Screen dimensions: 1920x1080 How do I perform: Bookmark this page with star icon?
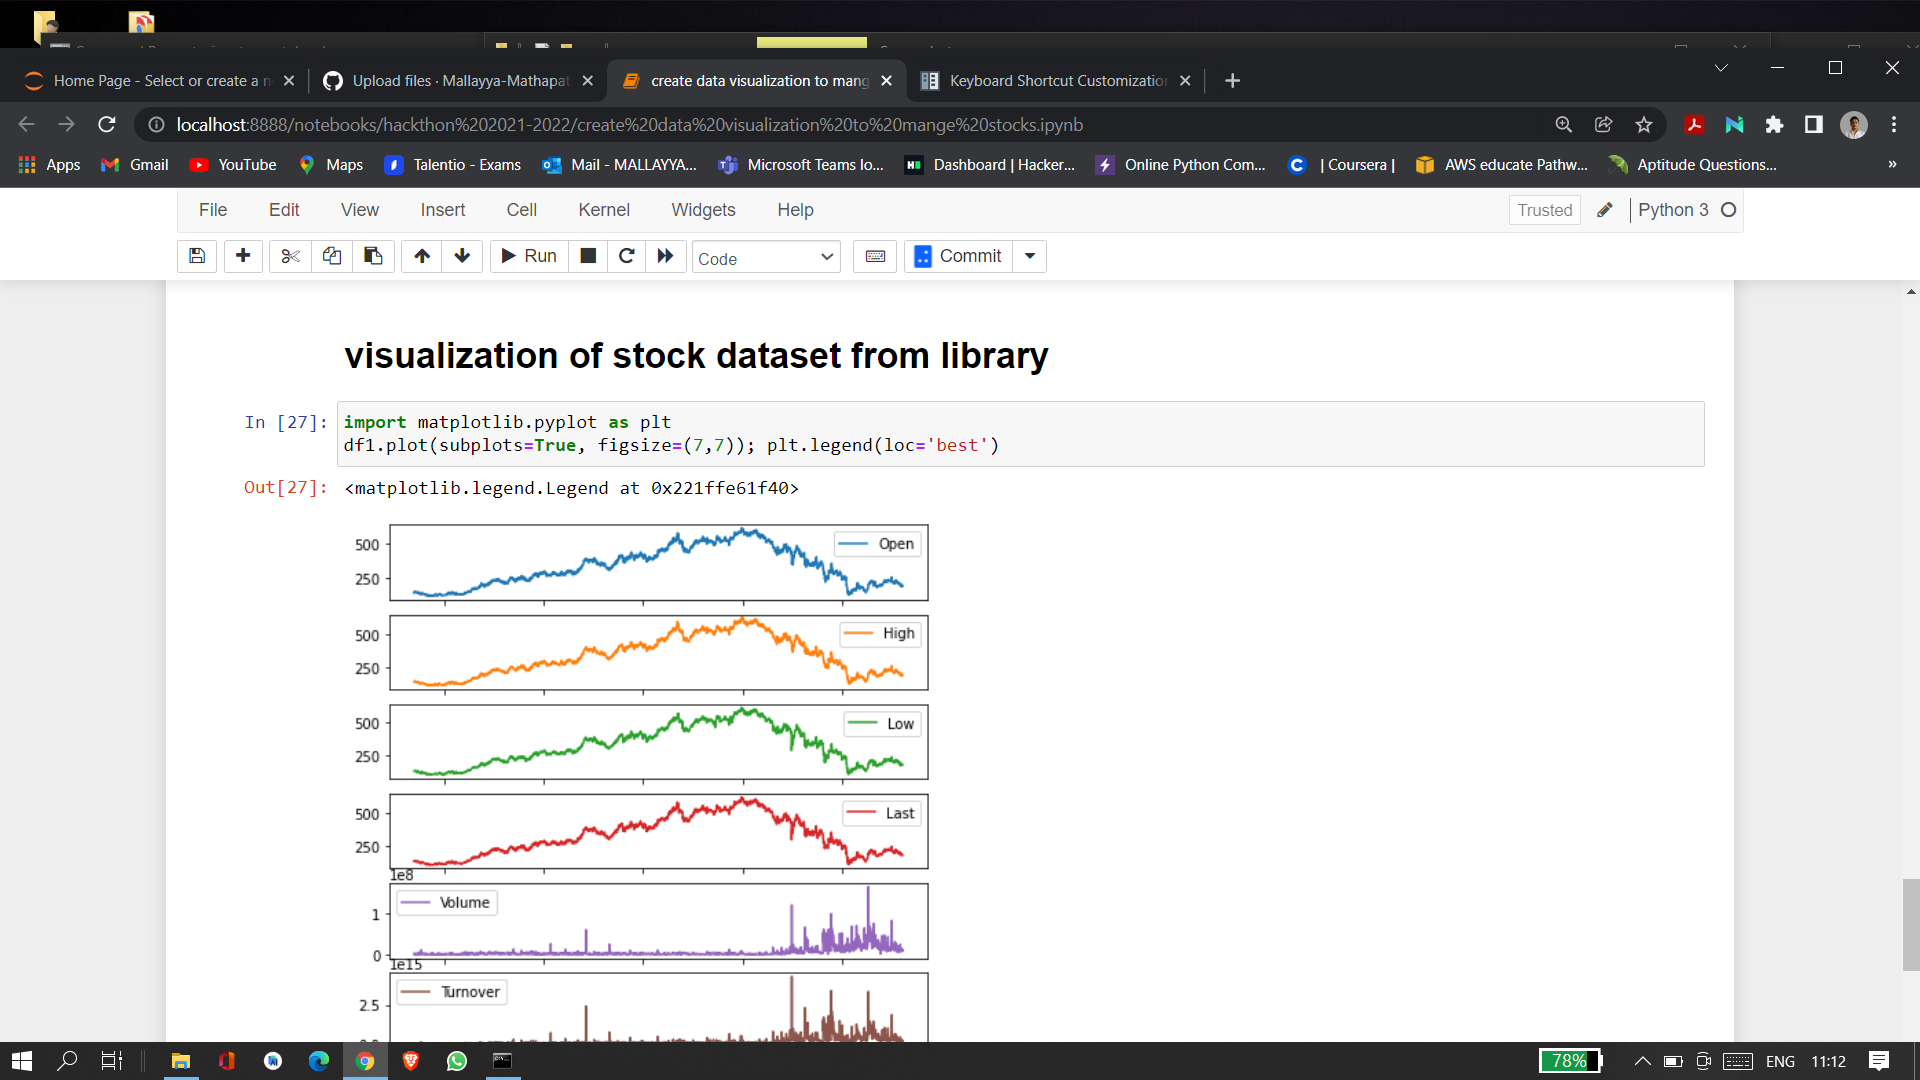point(1644,125)
